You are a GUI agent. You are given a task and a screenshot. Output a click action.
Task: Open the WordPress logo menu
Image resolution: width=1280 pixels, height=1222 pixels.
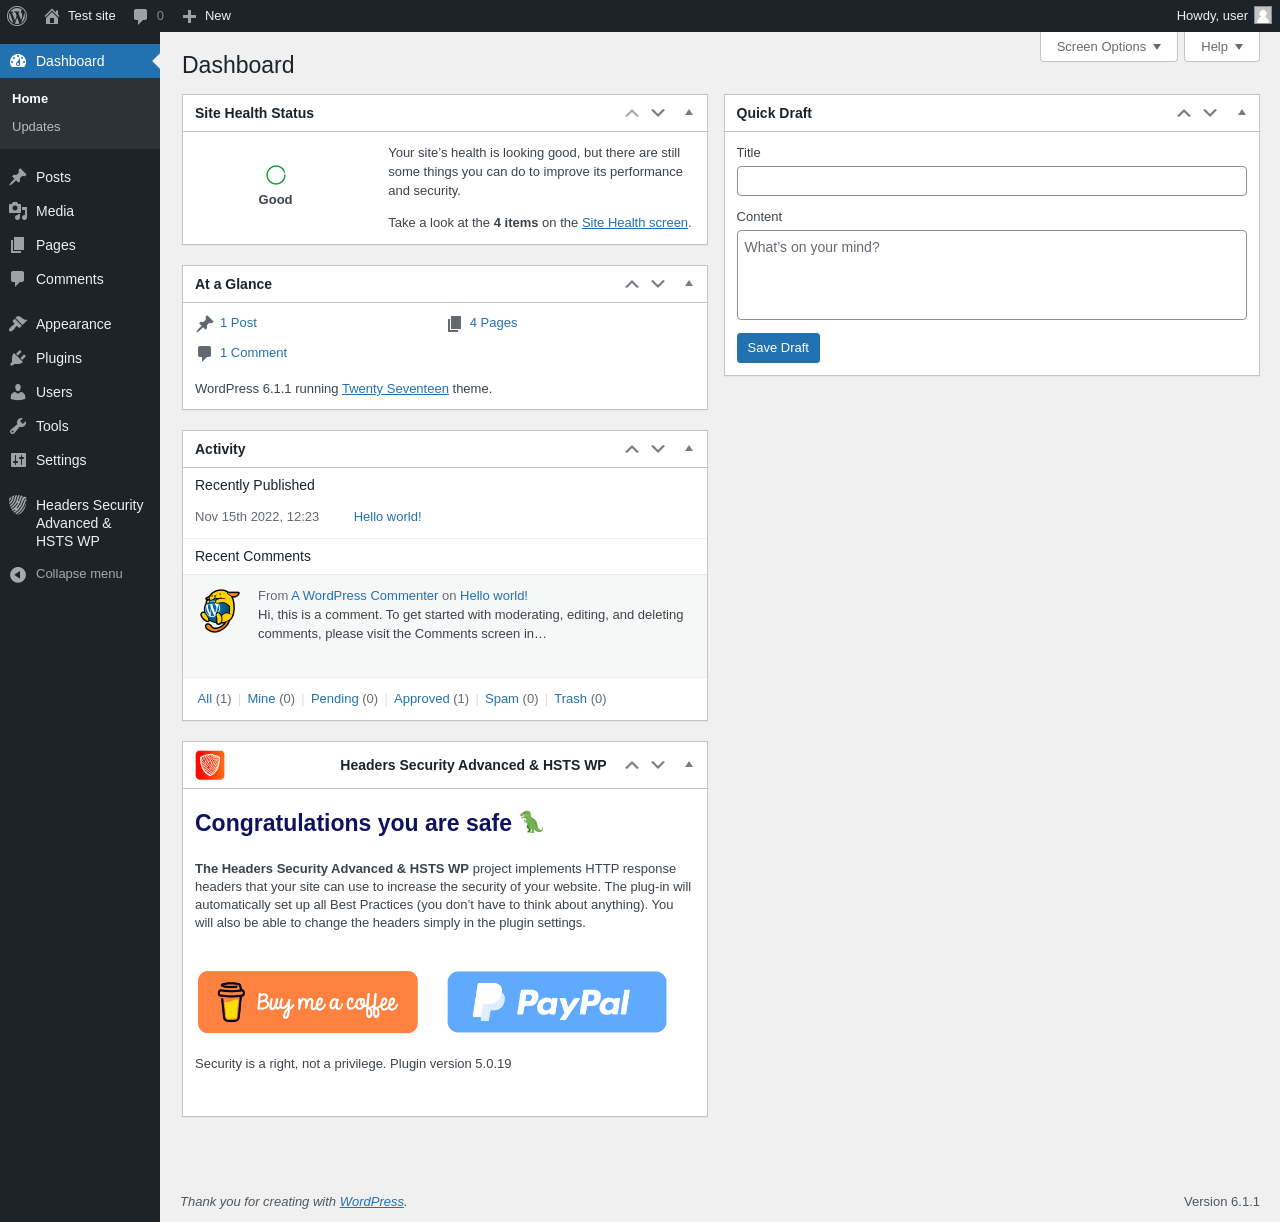(x=17, y=16)
